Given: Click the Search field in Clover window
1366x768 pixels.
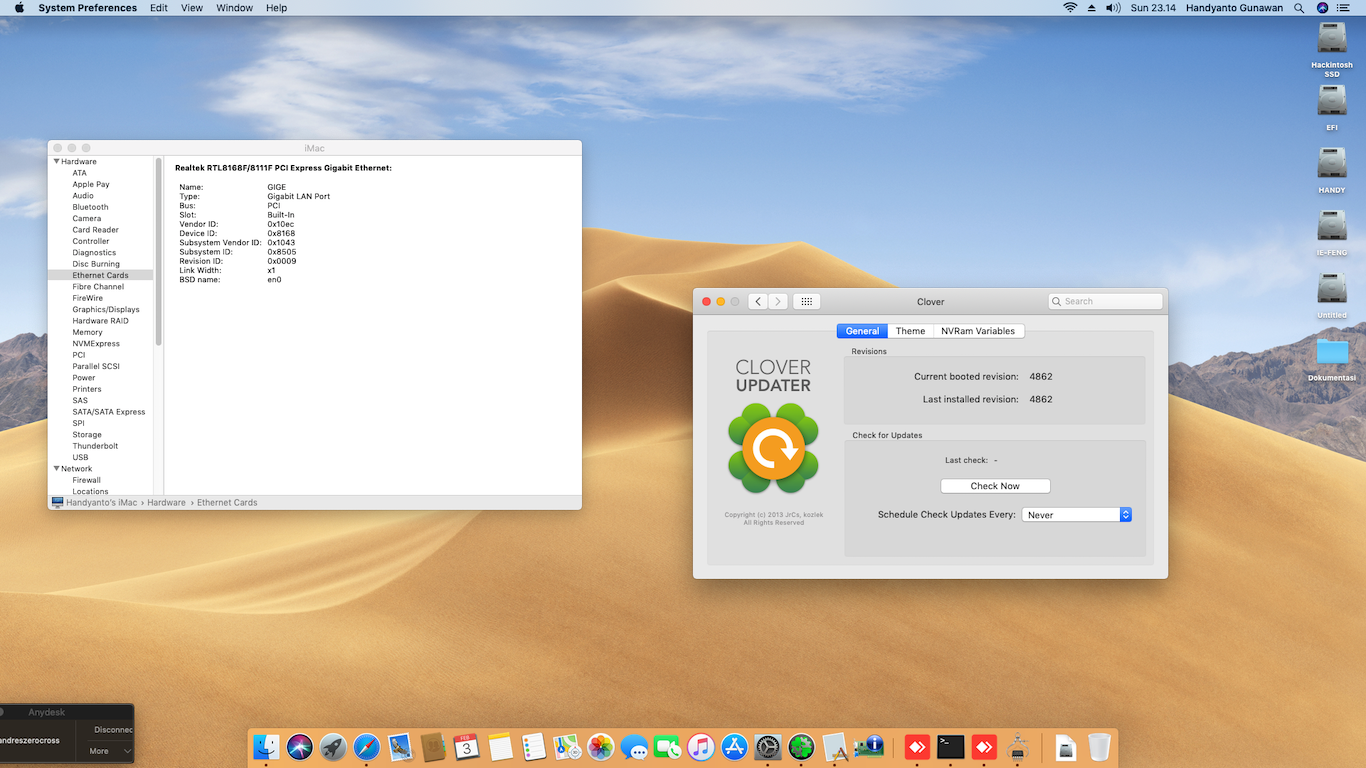Looking at the screenshot, I should point(1105,301).
